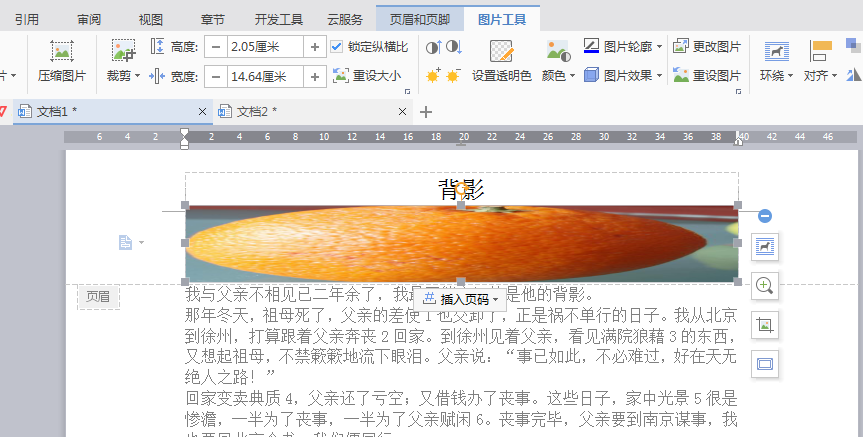Close the 文档1 document tab
This screenshot has width=863, height=437.
(x=202, y=112)
